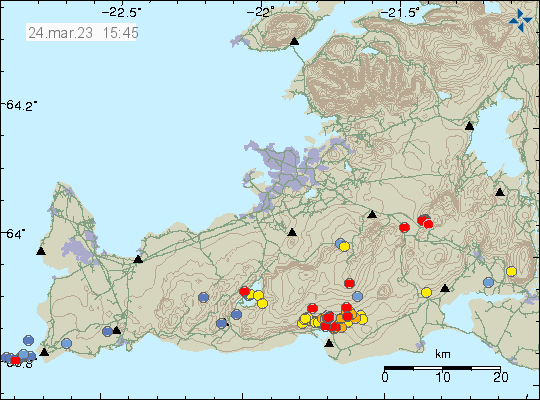The width and height of the screenshot is (540, 400).
Task: Select the lone red circle west of the red pair
Action: 404,227
